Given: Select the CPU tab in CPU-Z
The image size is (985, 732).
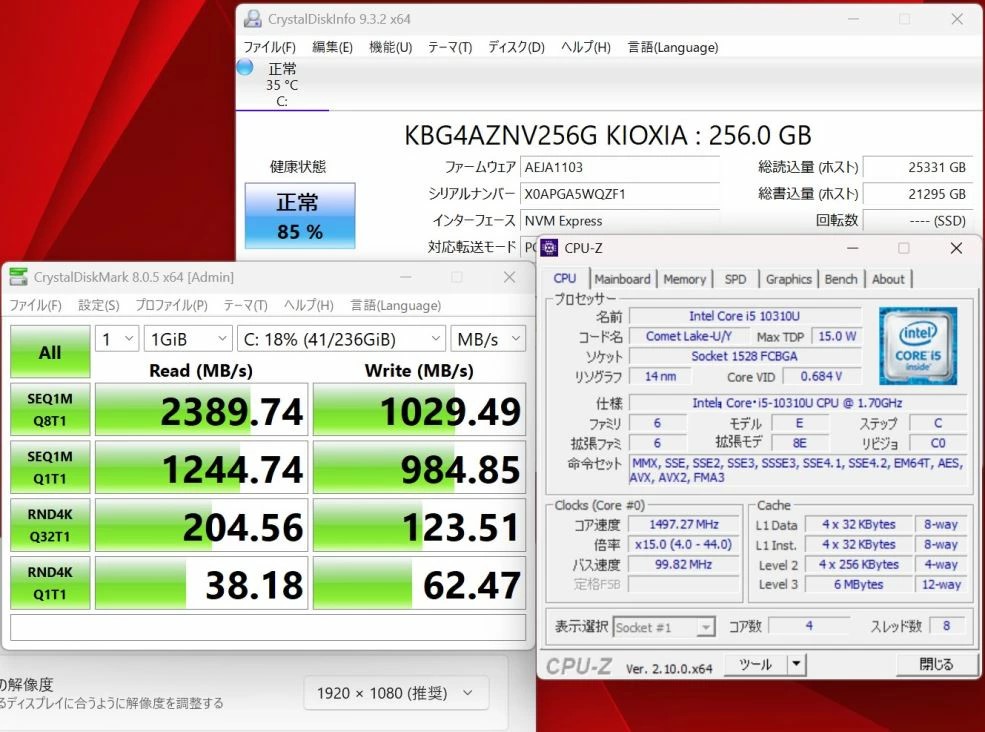Looking at the screenshot, I should coord(564,278).
